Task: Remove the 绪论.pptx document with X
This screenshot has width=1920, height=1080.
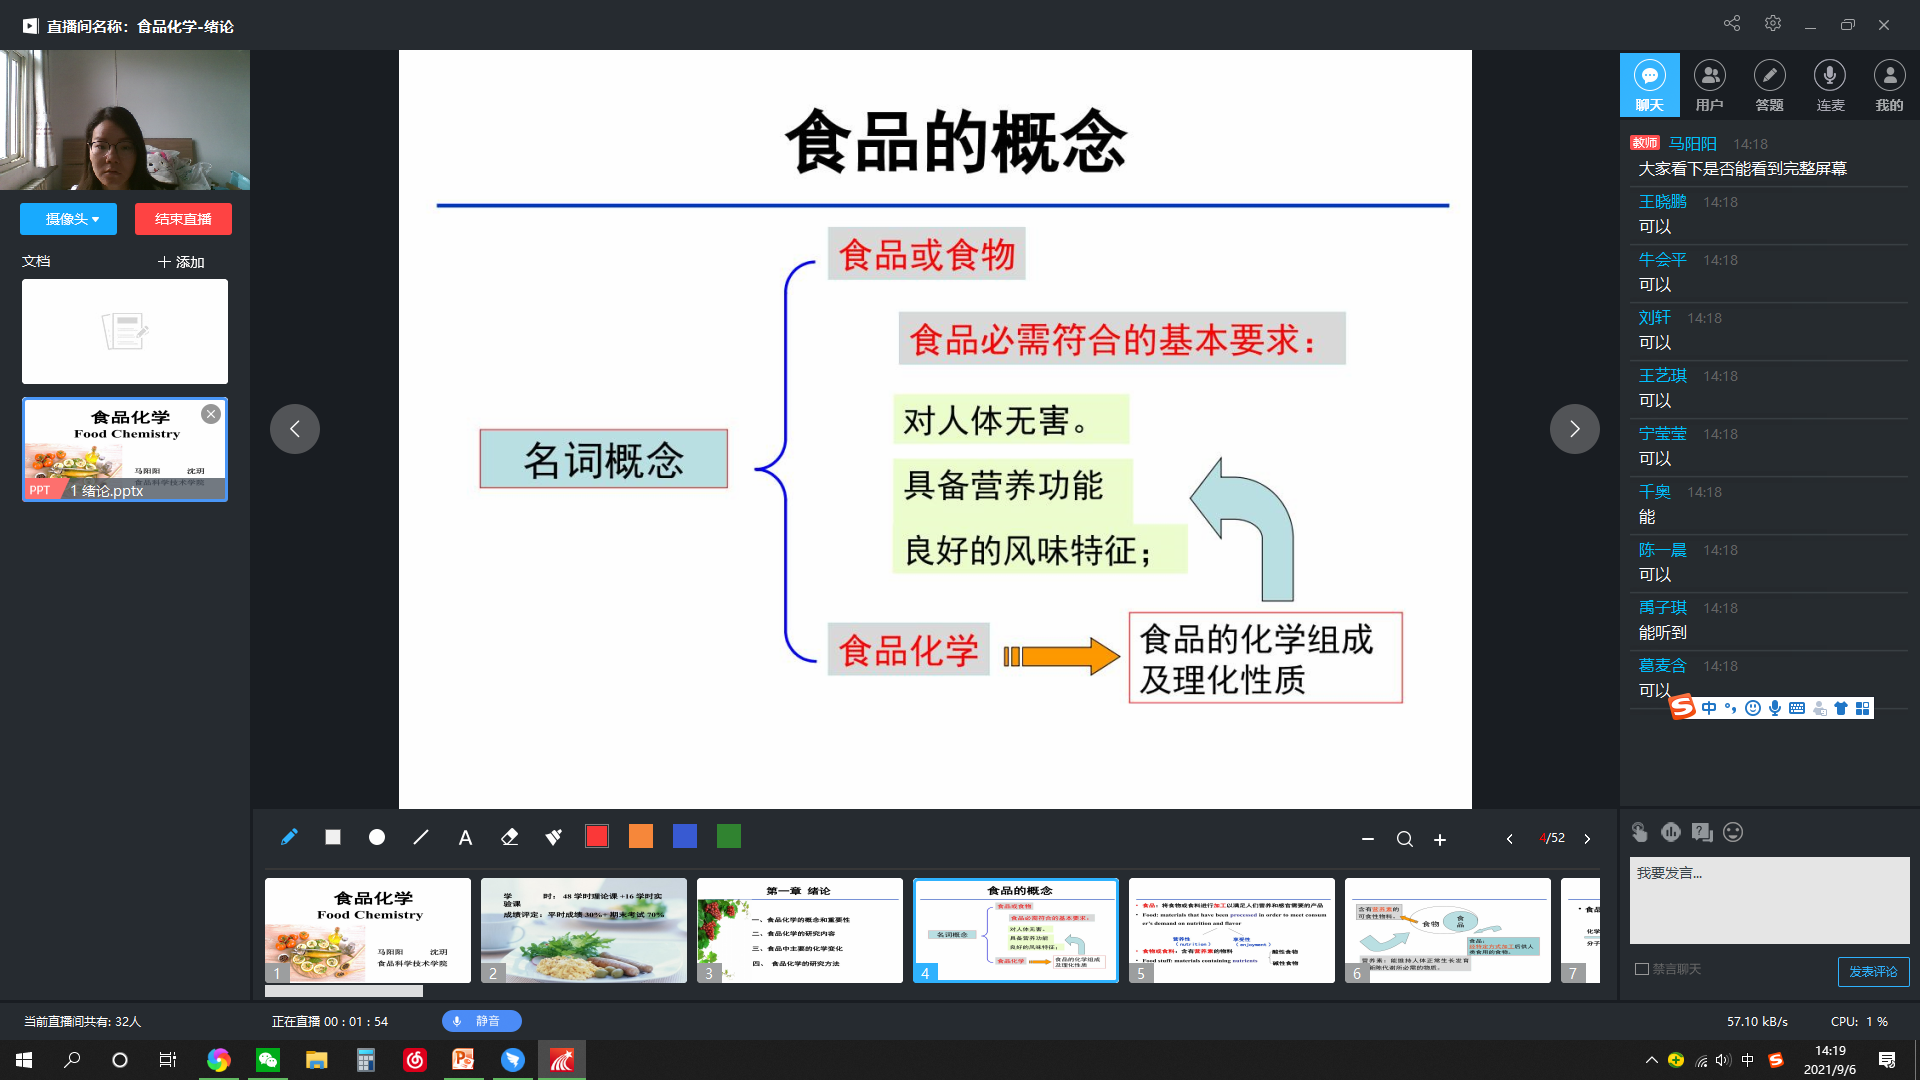Action: (210, 414)
